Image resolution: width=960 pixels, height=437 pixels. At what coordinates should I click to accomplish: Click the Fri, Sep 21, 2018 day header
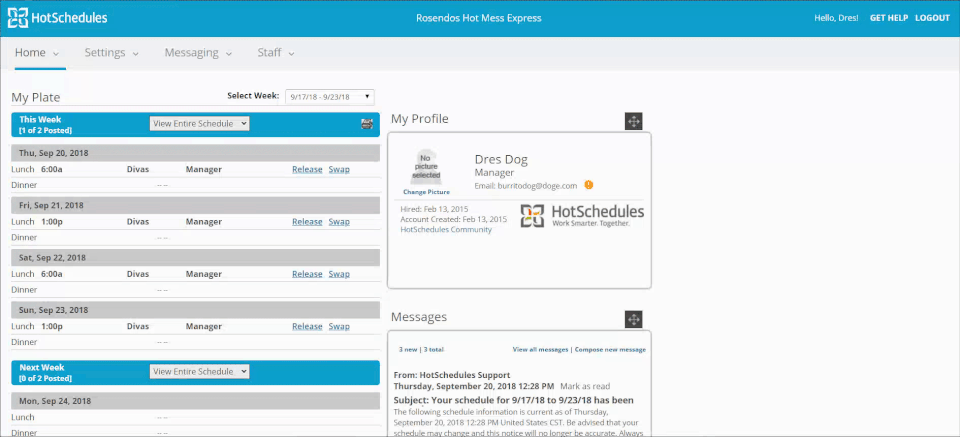(x=195, y=206)
